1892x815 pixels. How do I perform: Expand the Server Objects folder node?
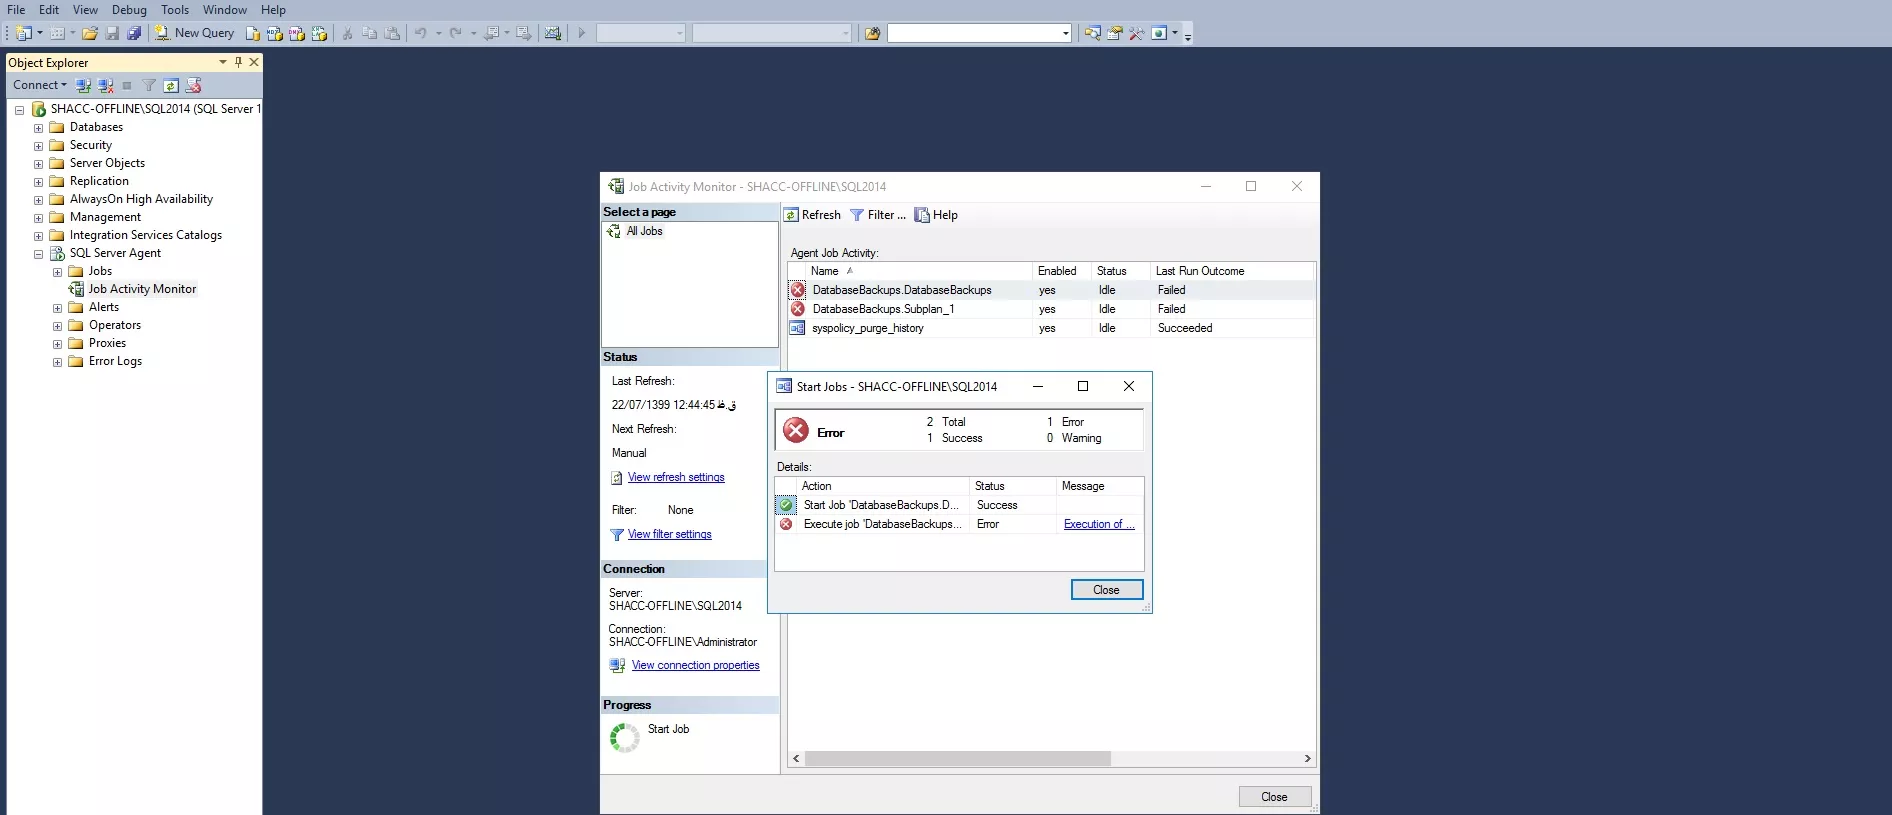pos(39,164)
